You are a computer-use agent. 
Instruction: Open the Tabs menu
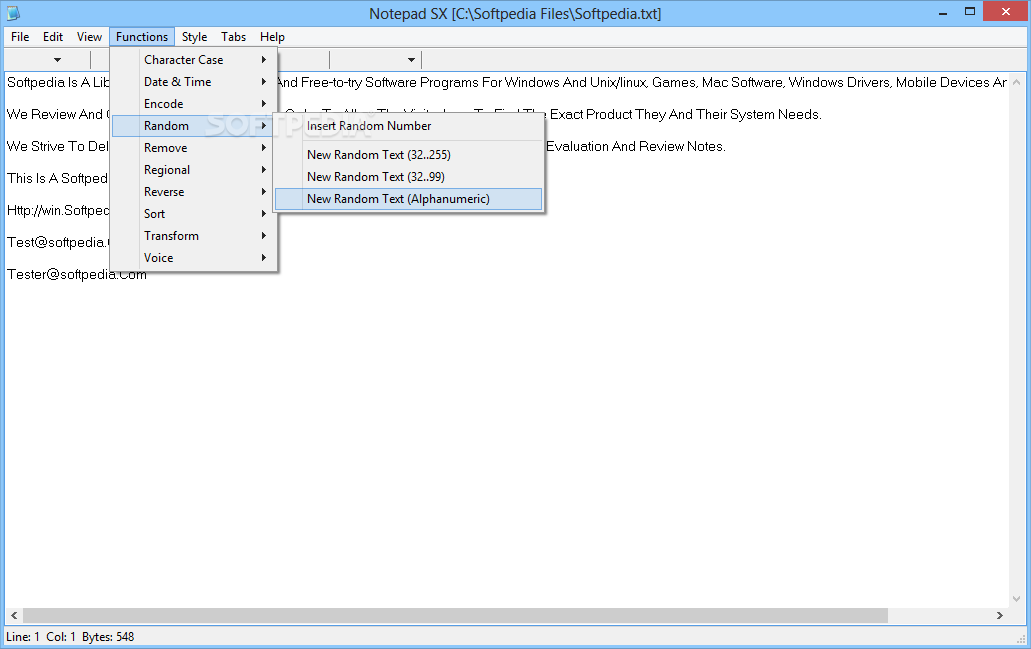point(233,37)
